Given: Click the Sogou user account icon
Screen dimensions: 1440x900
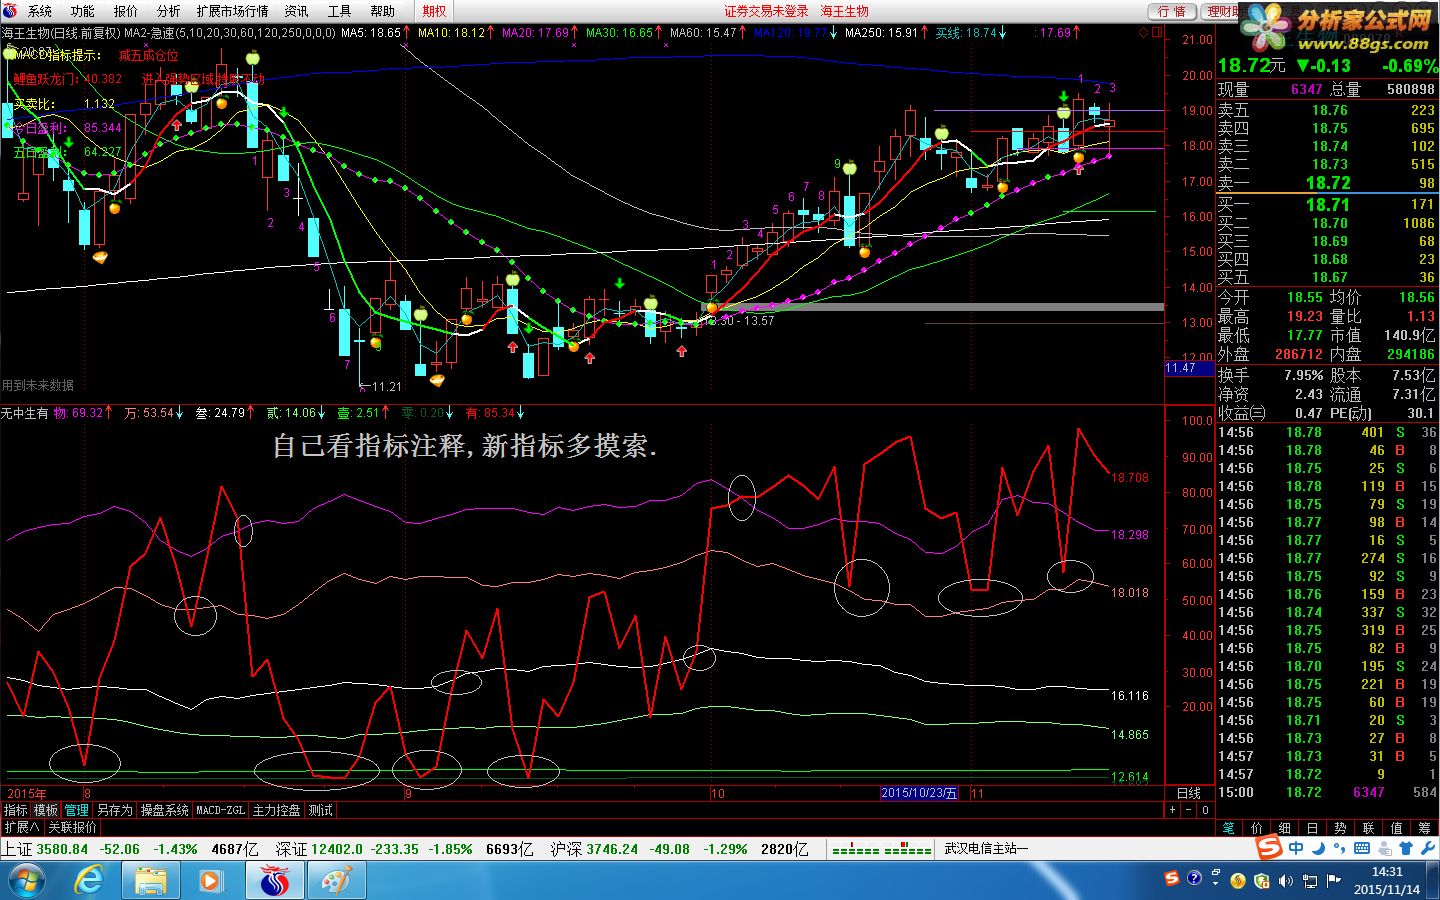Looking at the screenshot, I should tap(1383, 848).
